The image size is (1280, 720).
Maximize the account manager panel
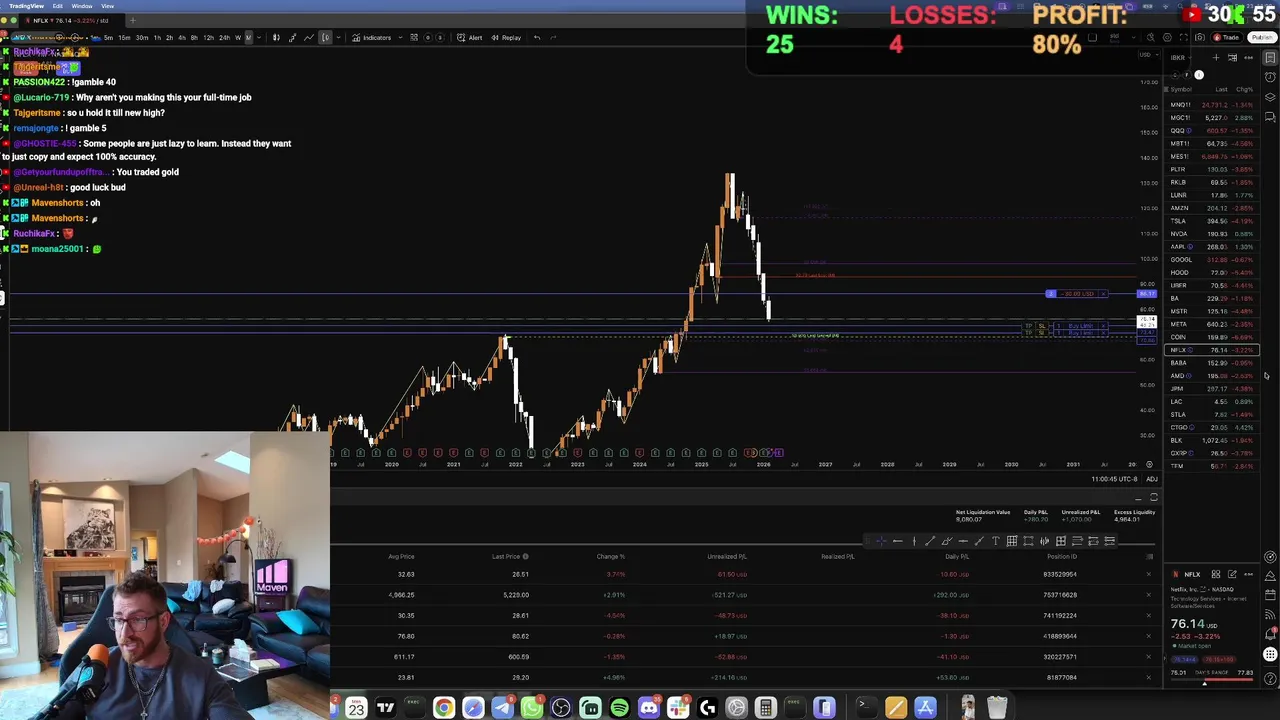point(1154,497)
